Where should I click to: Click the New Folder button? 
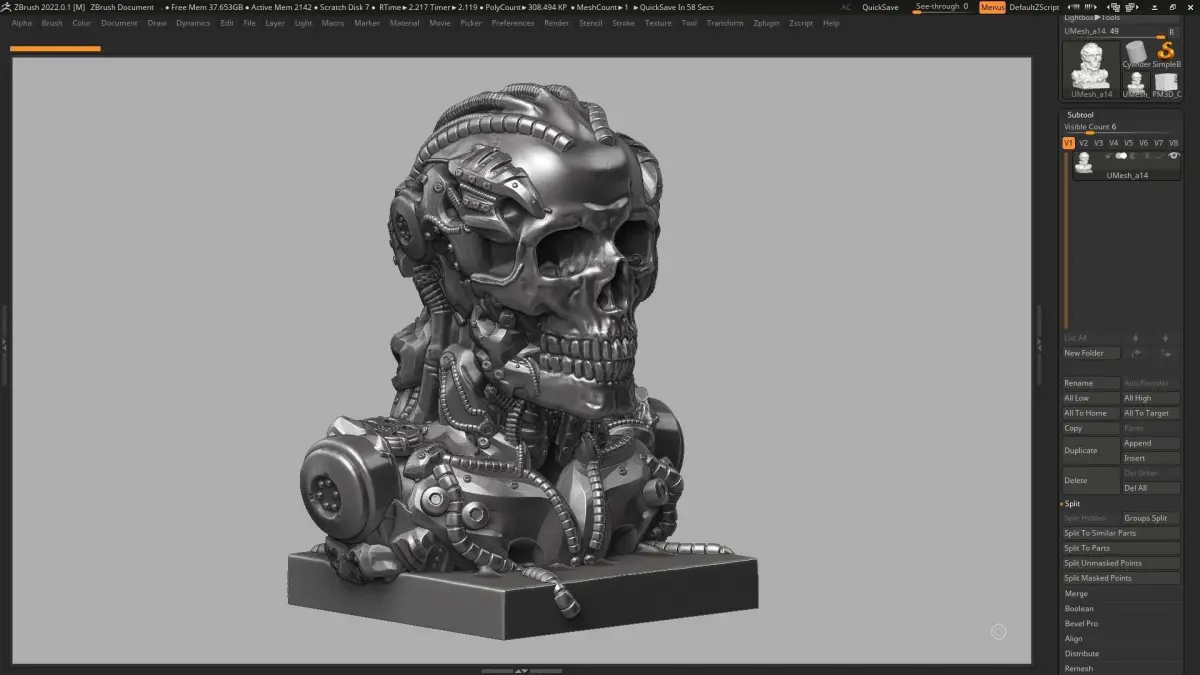coord(1091,353)
